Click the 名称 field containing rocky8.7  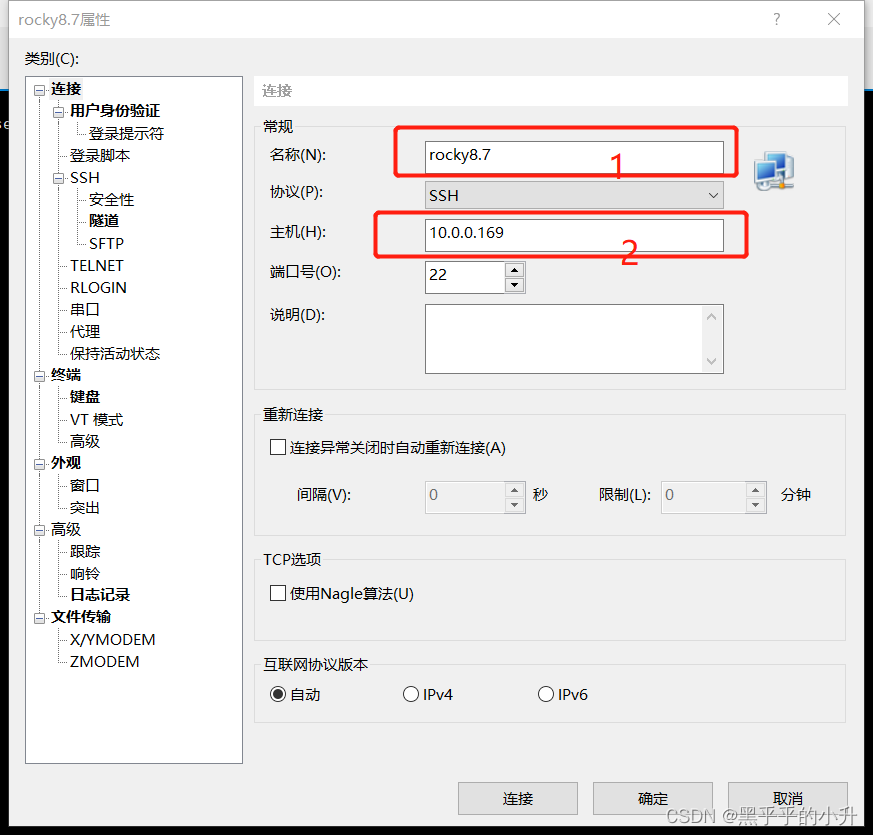click(574, 155)
